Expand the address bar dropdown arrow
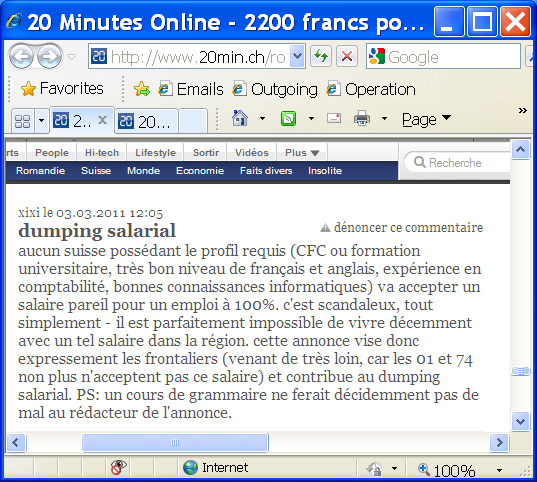 pyautogui.click(x=297, y=56)
